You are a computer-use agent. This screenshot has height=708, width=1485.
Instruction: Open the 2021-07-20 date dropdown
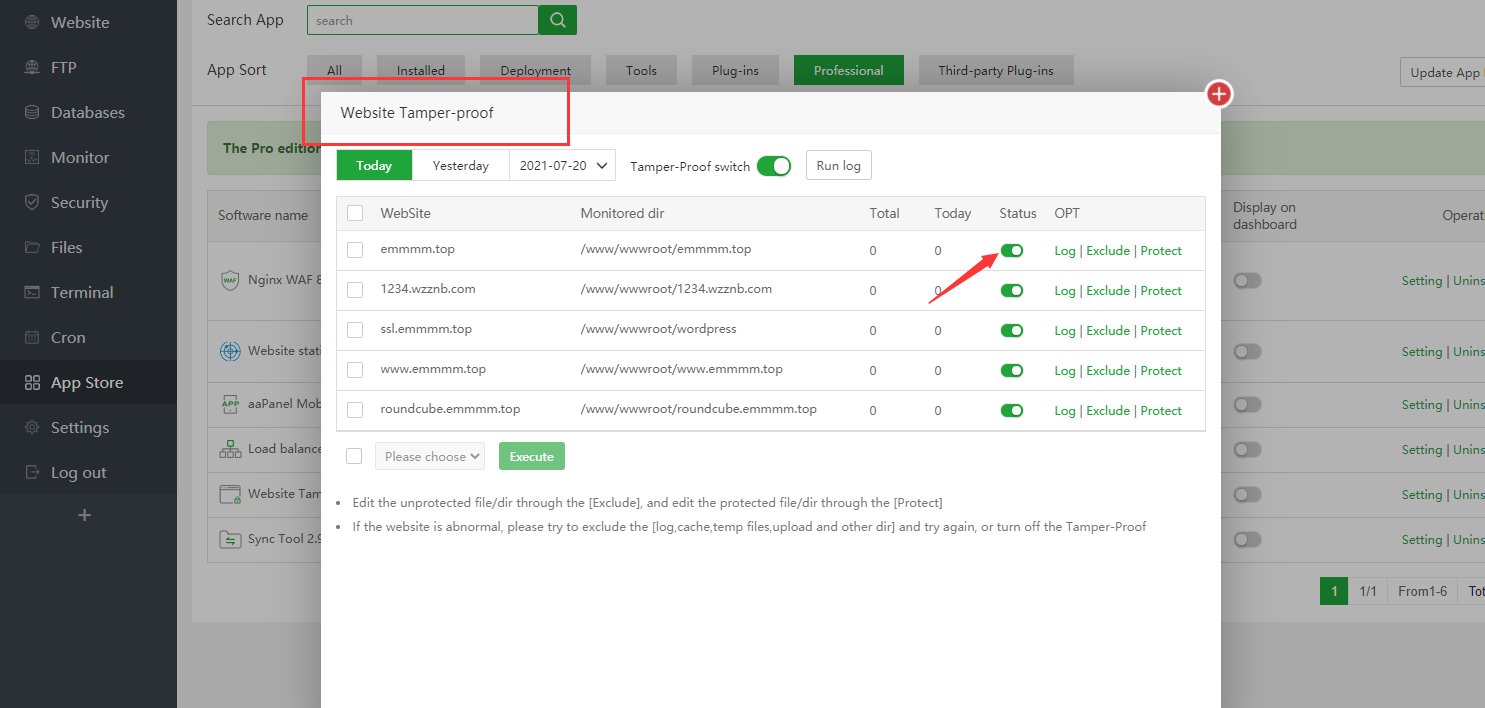563,166
